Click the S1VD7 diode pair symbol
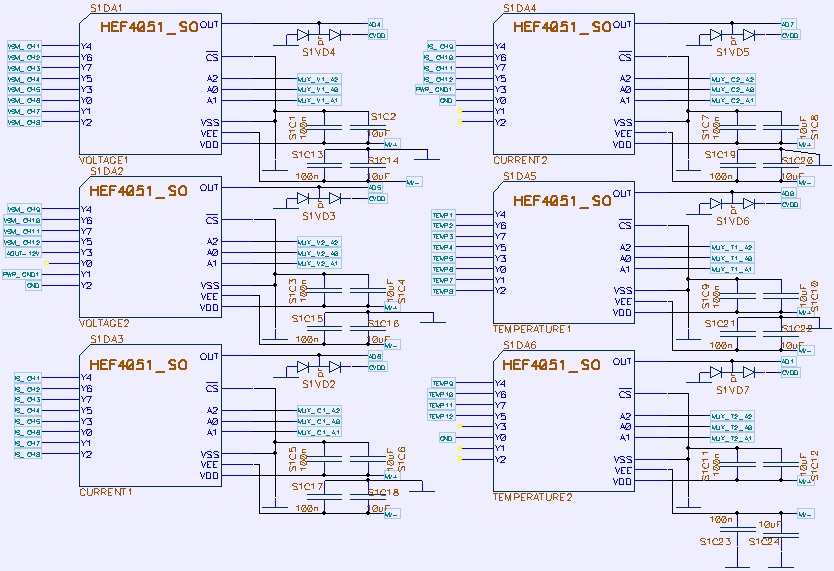Viewport: 834px width, 571px height. (732, 373)
